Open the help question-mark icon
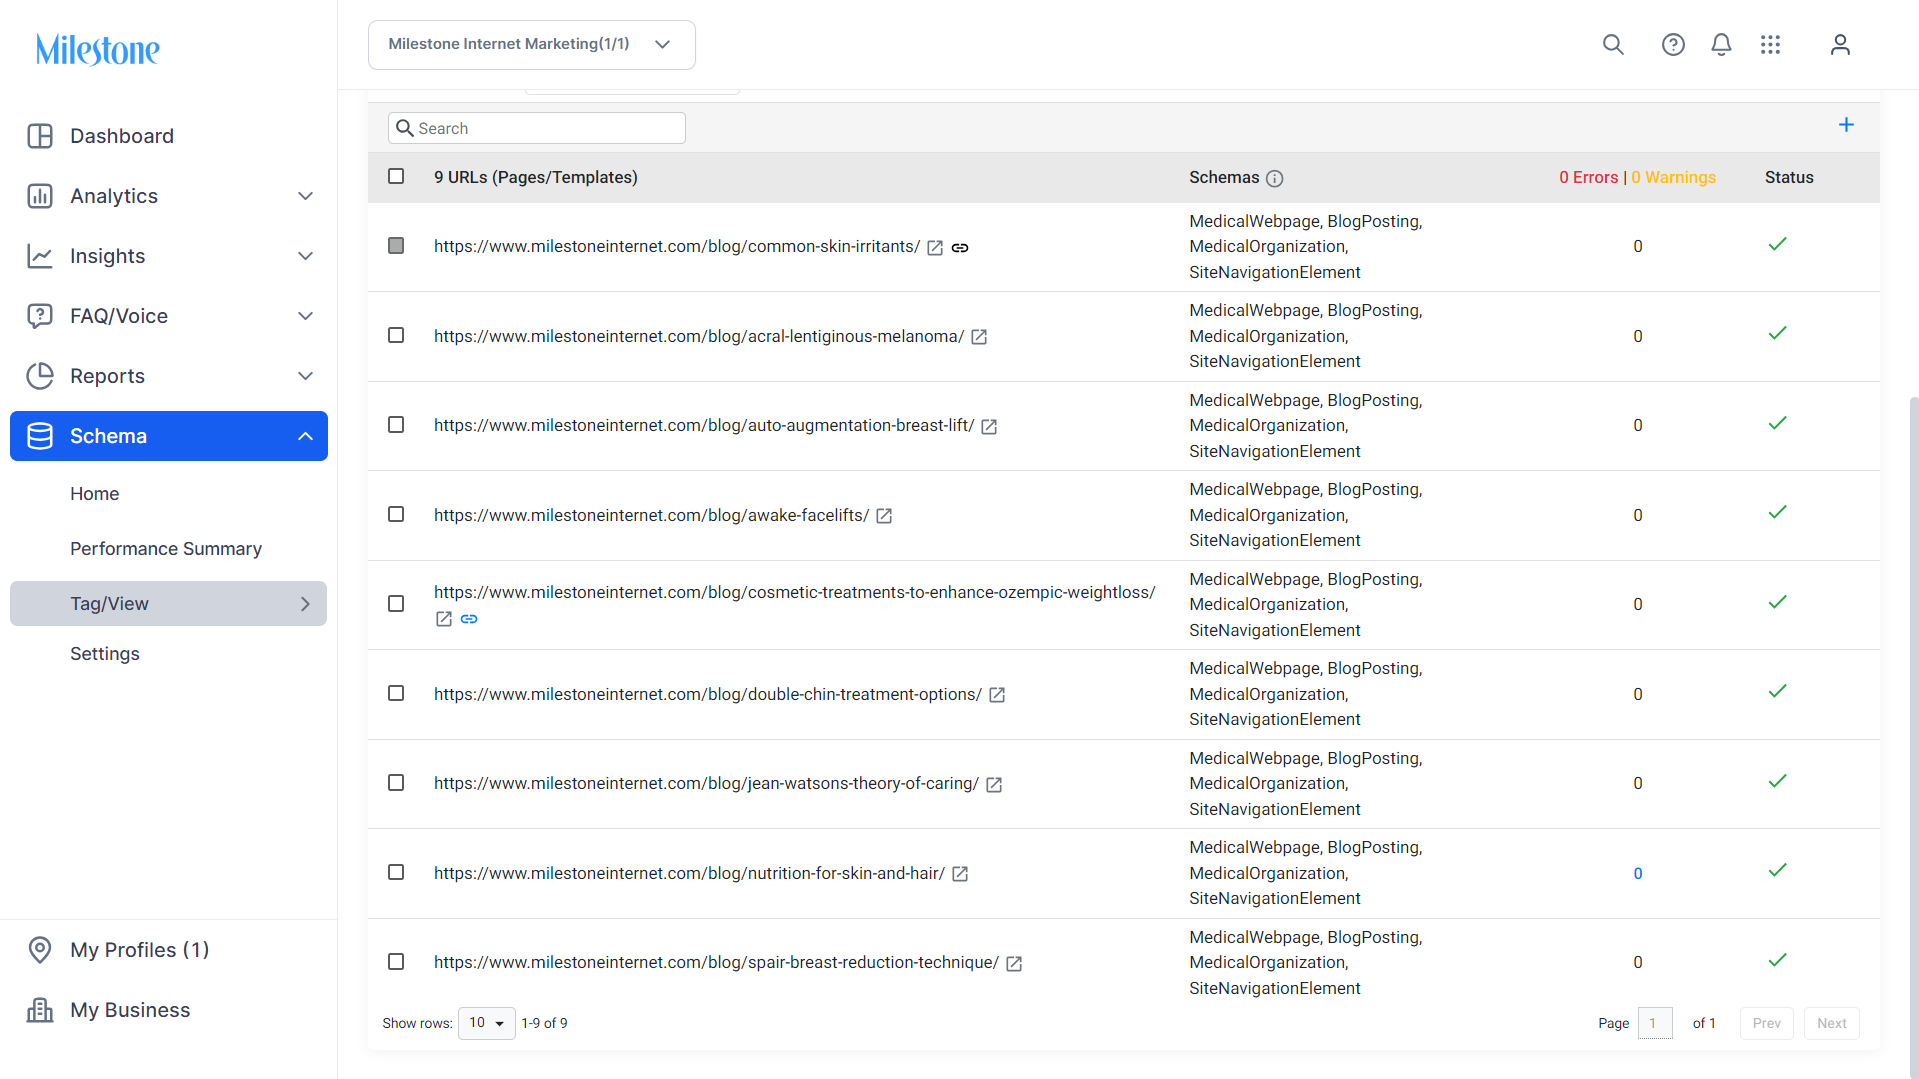The width and height of the screenshot is (1919, 1079). pos(1673,44)
